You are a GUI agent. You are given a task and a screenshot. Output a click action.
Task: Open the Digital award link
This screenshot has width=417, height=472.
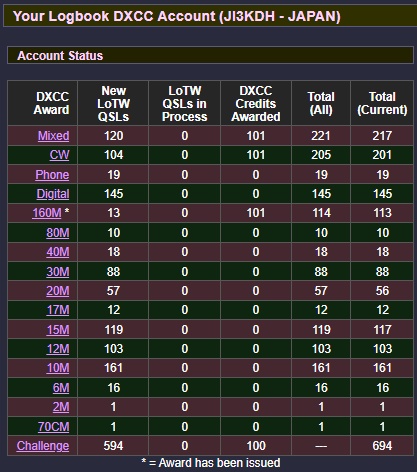pyautogui.click(x=53, y=194)
